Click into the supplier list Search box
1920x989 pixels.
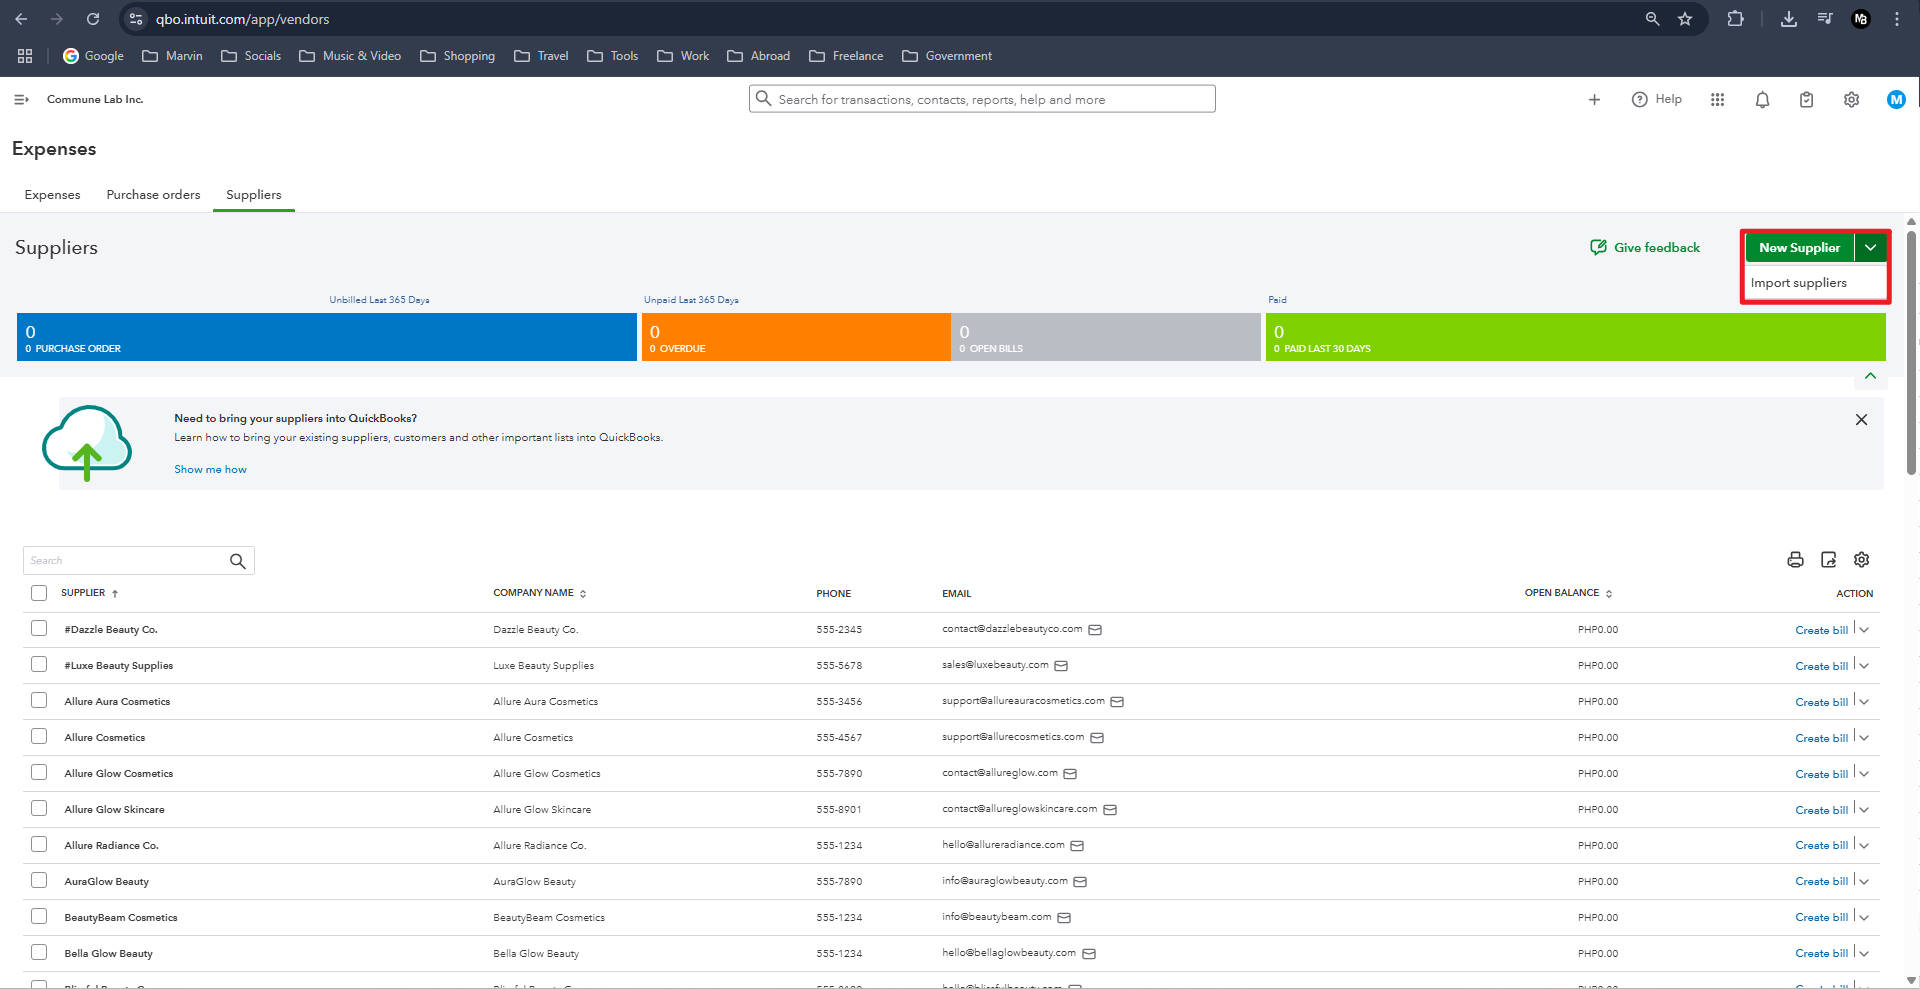click(x=126, y=560)
